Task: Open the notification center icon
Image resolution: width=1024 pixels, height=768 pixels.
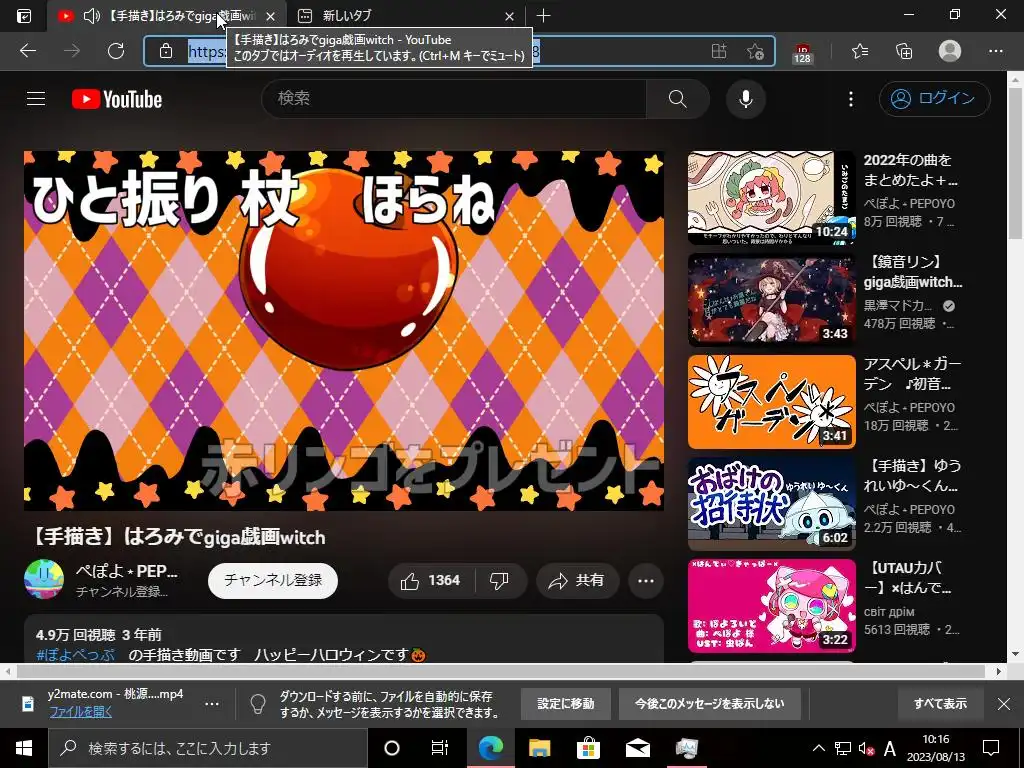Action: tap(991, 748)
